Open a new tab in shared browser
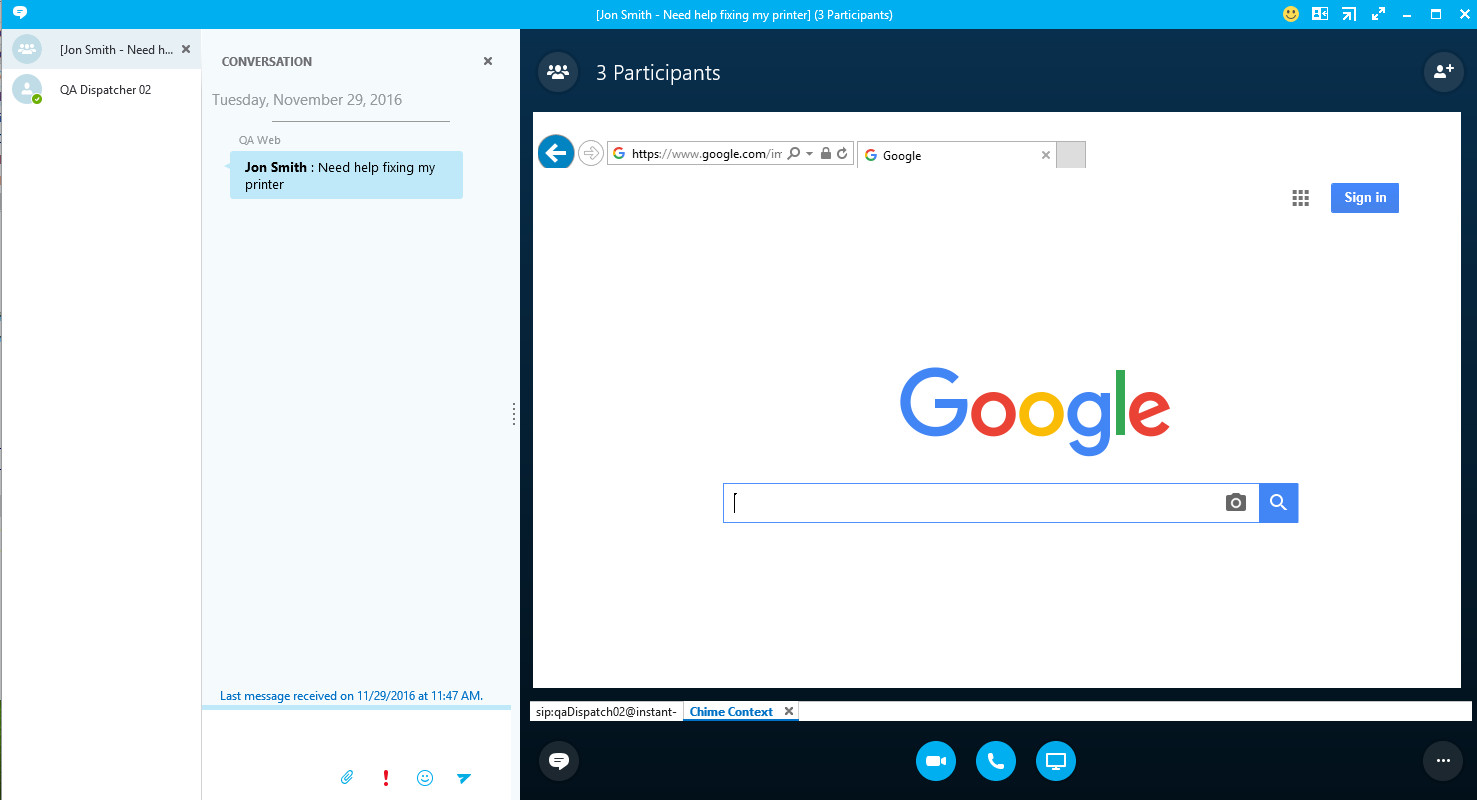Screen dimensions: 1477x800 click(1070, 155)
